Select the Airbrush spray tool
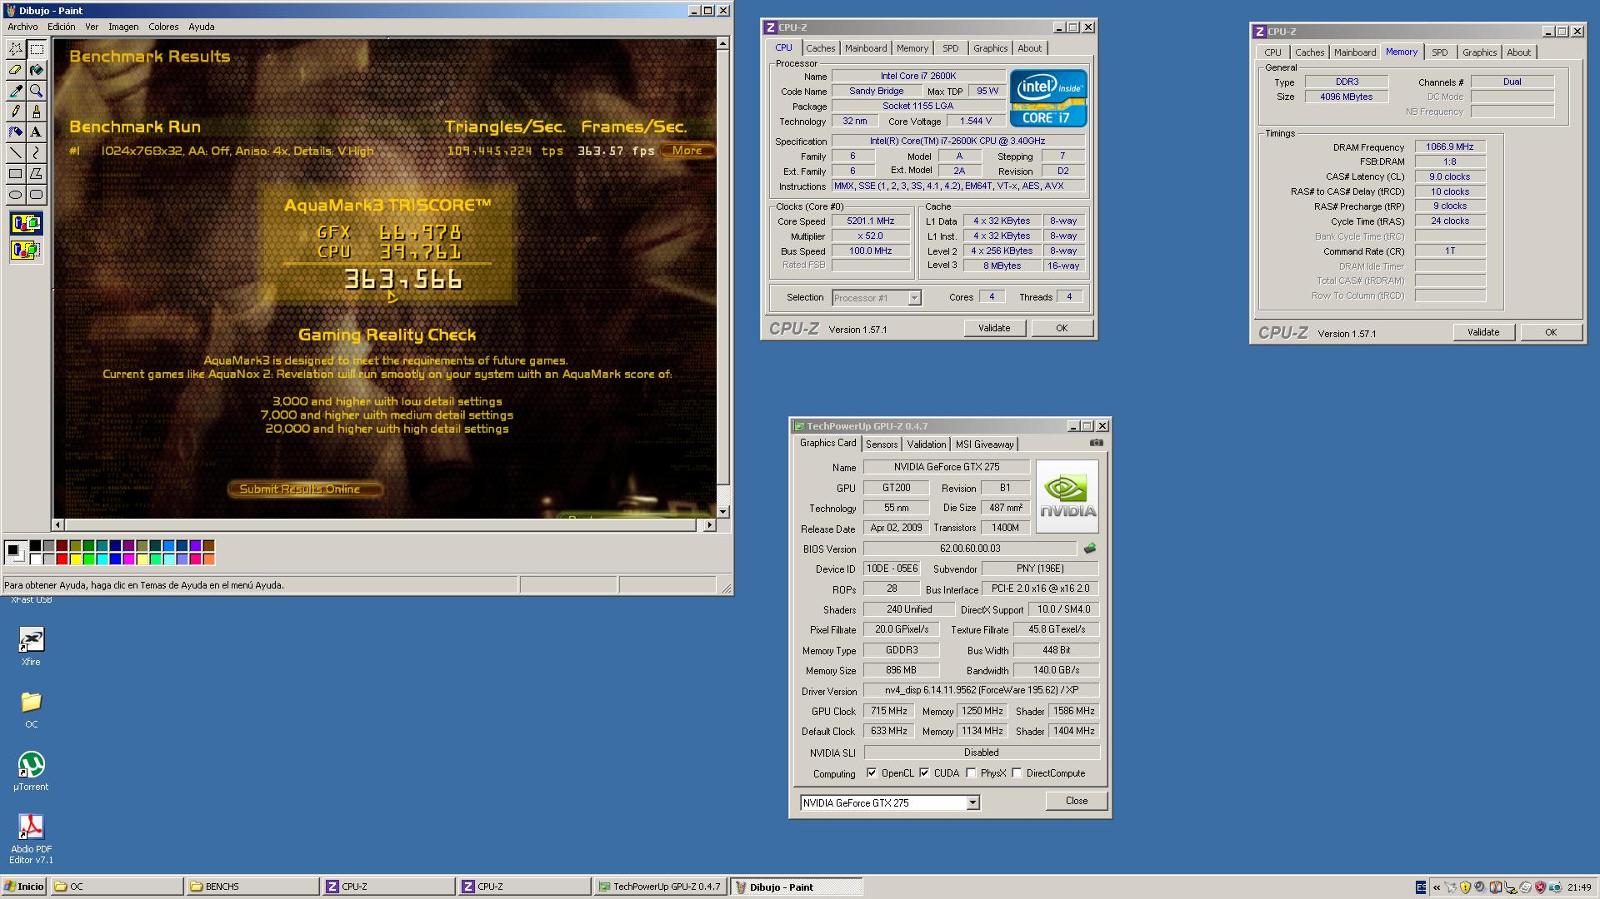This screenshot has height=899, width=1600. click(15, 132)
